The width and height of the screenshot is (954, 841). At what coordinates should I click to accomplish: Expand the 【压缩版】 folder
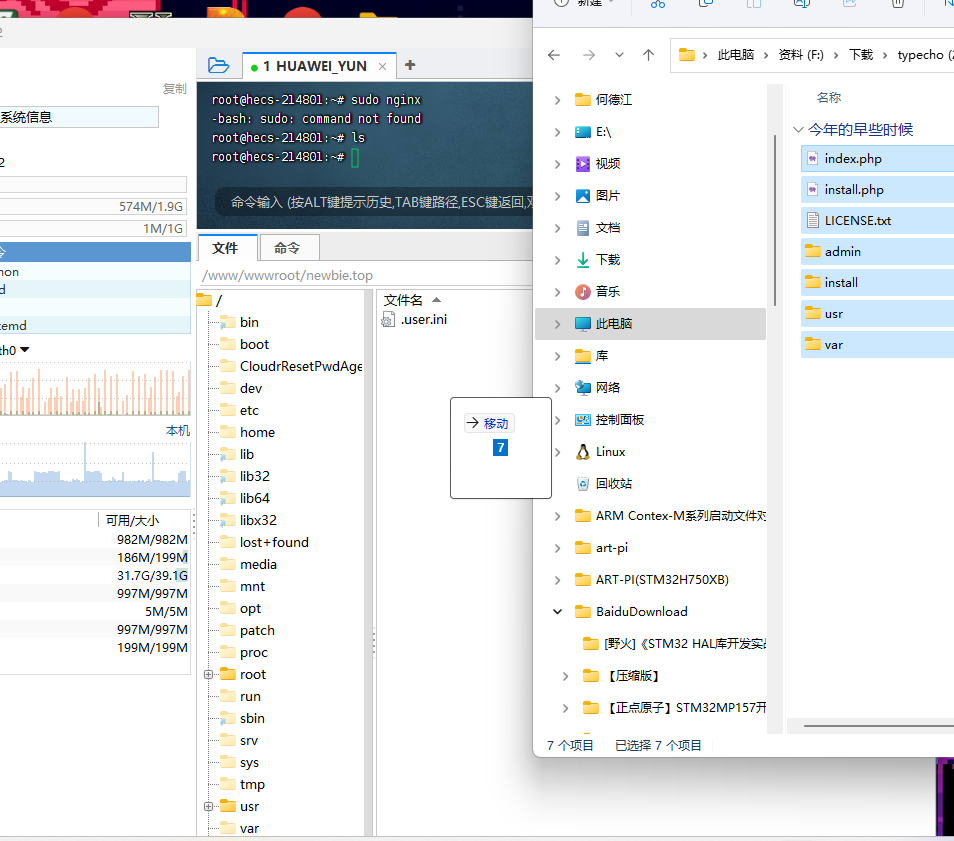click(565, 675)
